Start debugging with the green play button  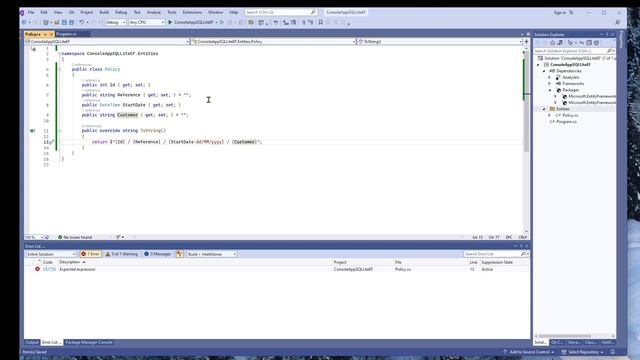171,22
